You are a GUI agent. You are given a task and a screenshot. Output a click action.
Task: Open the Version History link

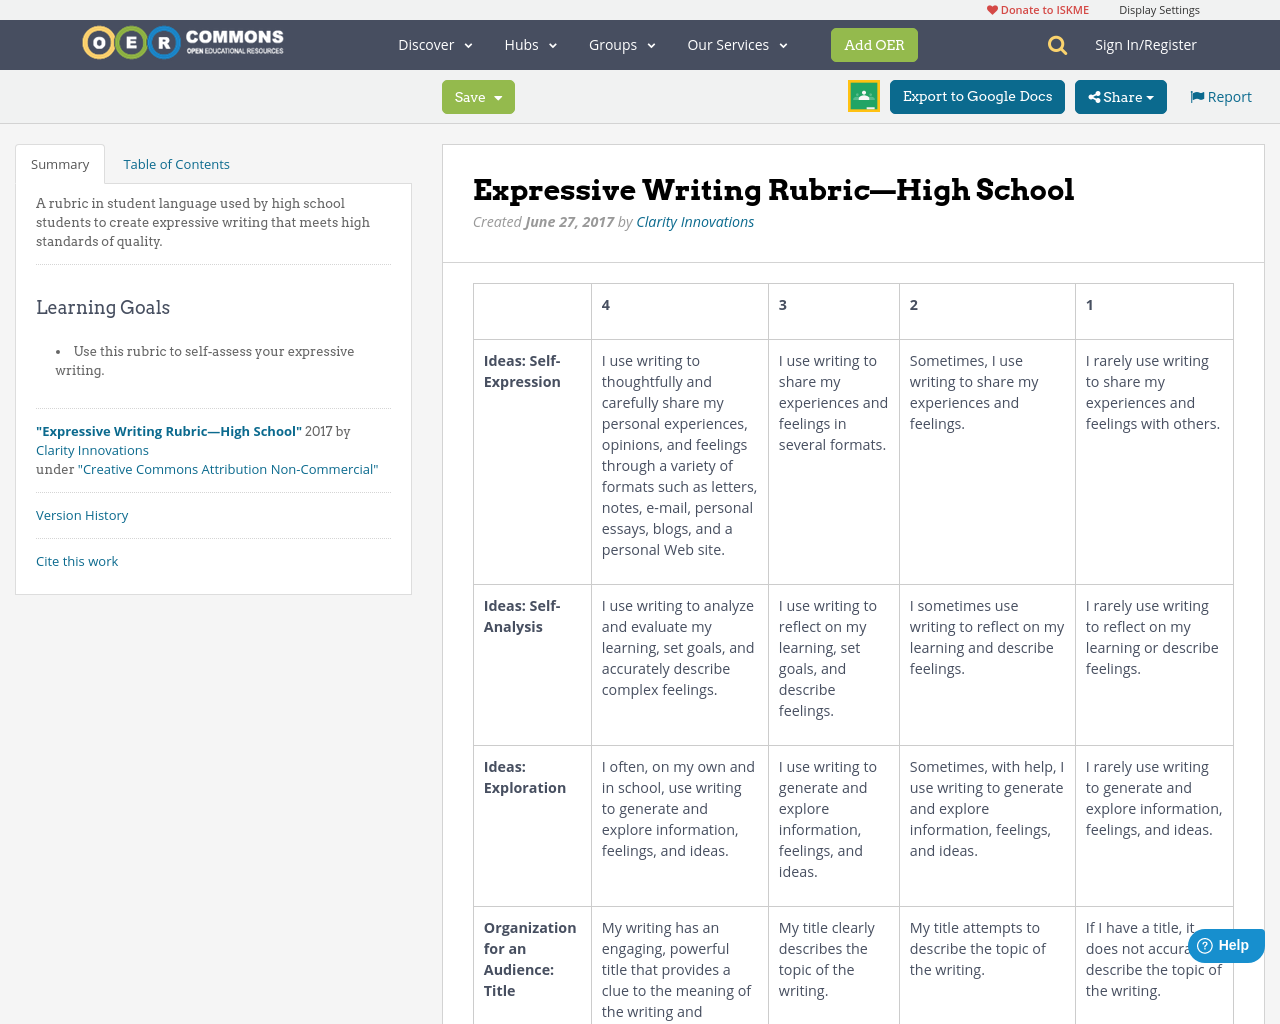tap(81, 514)
